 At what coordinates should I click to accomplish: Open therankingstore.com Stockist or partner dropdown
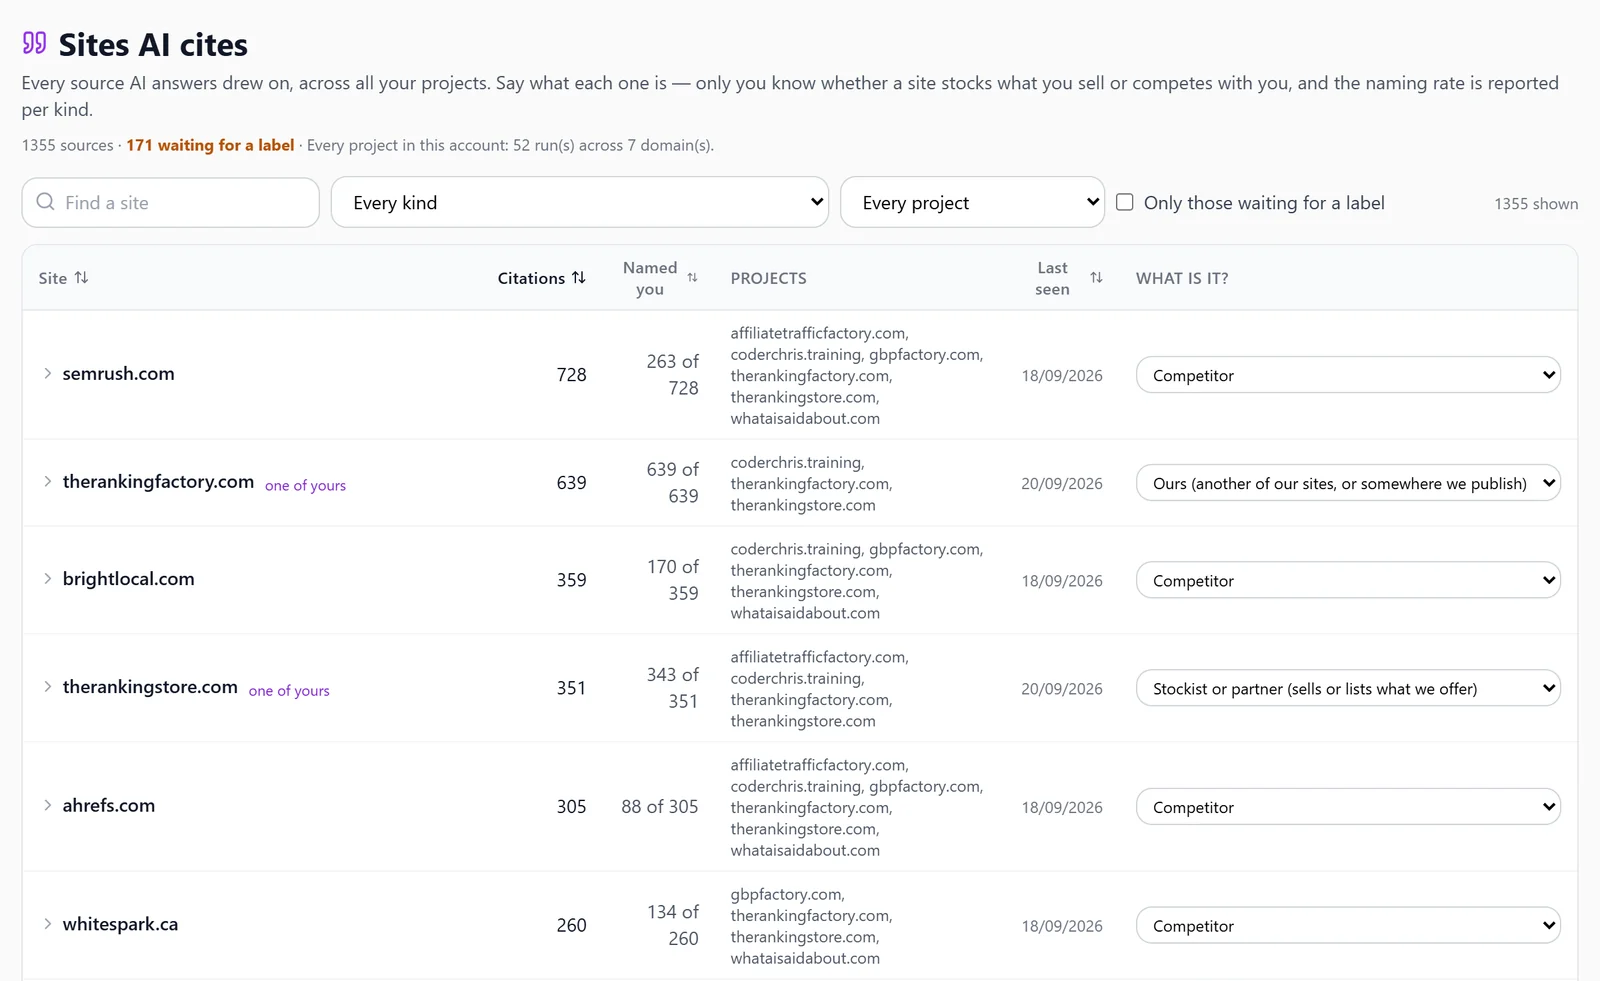point(1348,688)
